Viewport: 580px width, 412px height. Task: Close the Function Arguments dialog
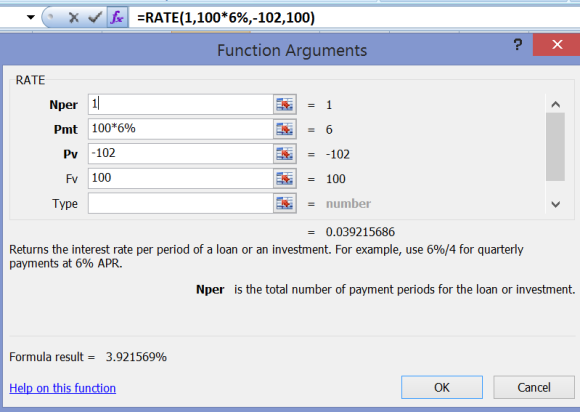point(557,45)
